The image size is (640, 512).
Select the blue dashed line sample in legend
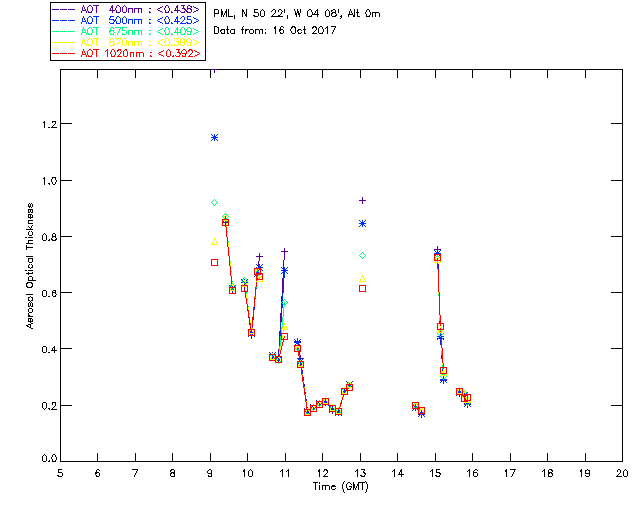coord(64,20)
